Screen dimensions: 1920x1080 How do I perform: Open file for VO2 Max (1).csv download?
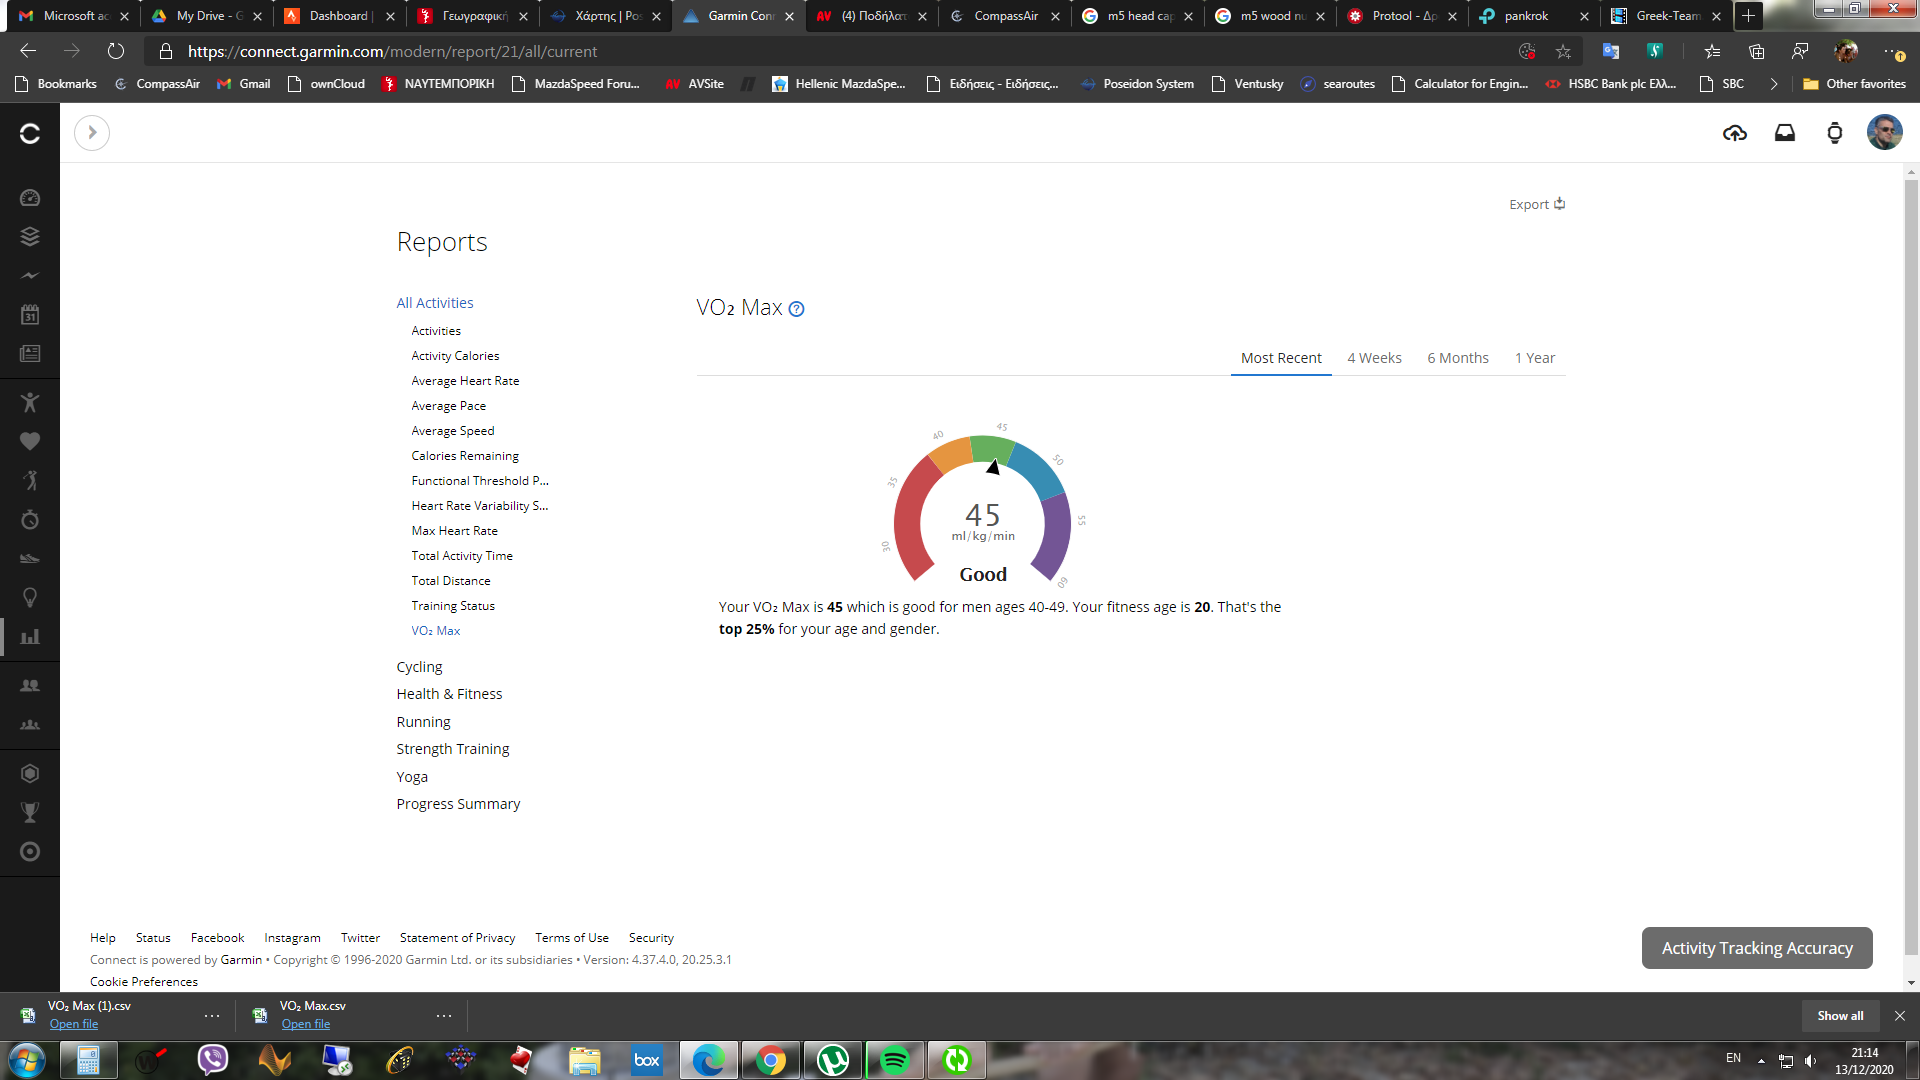pyautogui.click(x=74, y=1024)
